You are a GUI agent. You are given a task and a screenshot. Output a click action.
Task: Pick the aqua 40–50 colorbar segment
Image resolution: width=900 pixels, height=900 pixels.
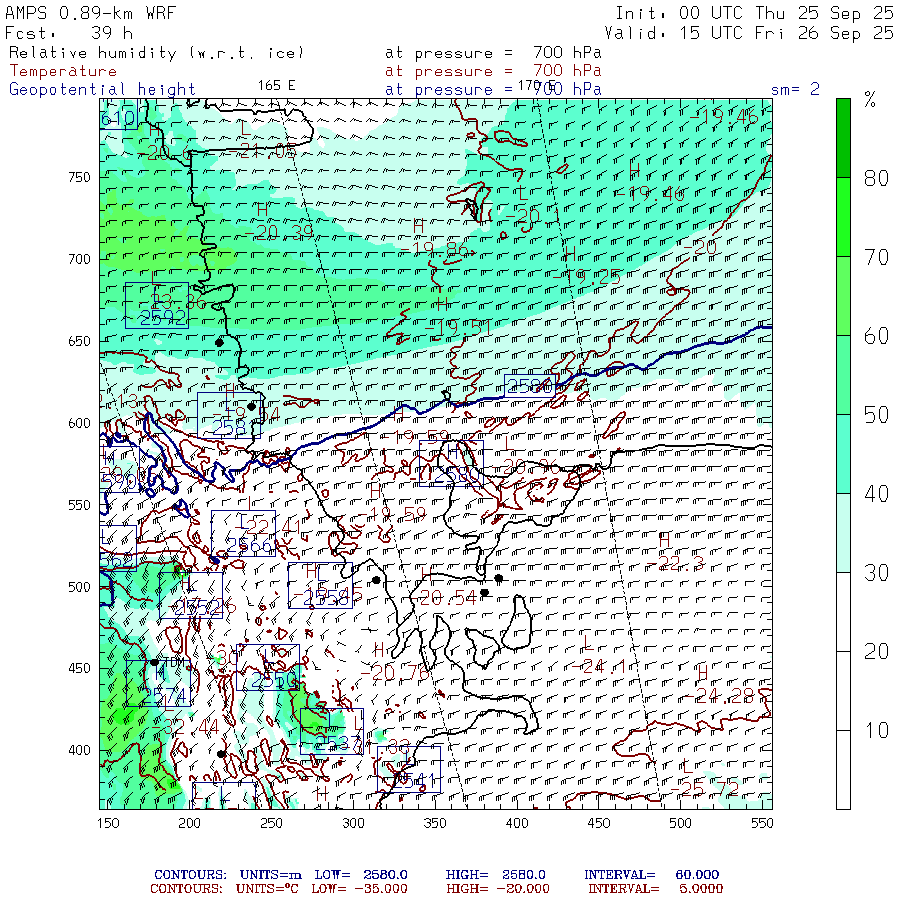pyautogui.click(x=843, y=454)
